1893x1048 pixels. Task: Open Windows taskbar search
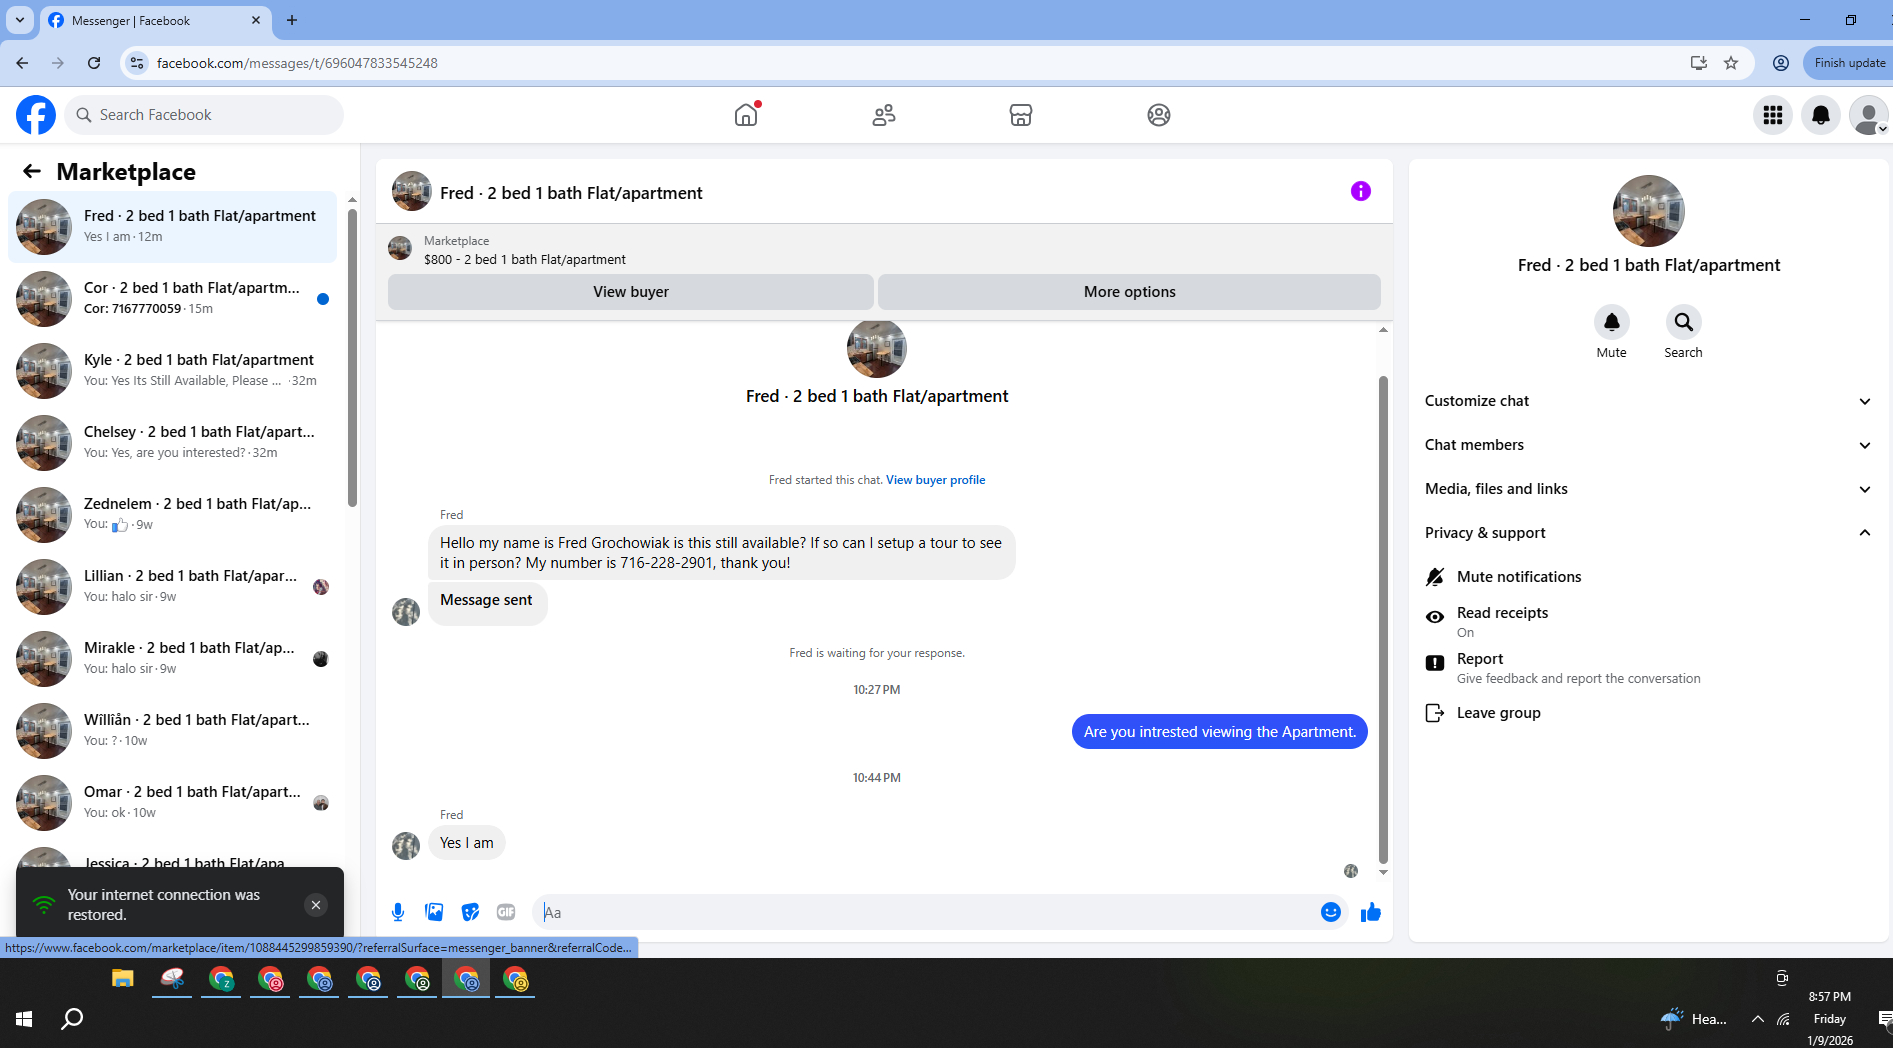[x=72, y=1019]
